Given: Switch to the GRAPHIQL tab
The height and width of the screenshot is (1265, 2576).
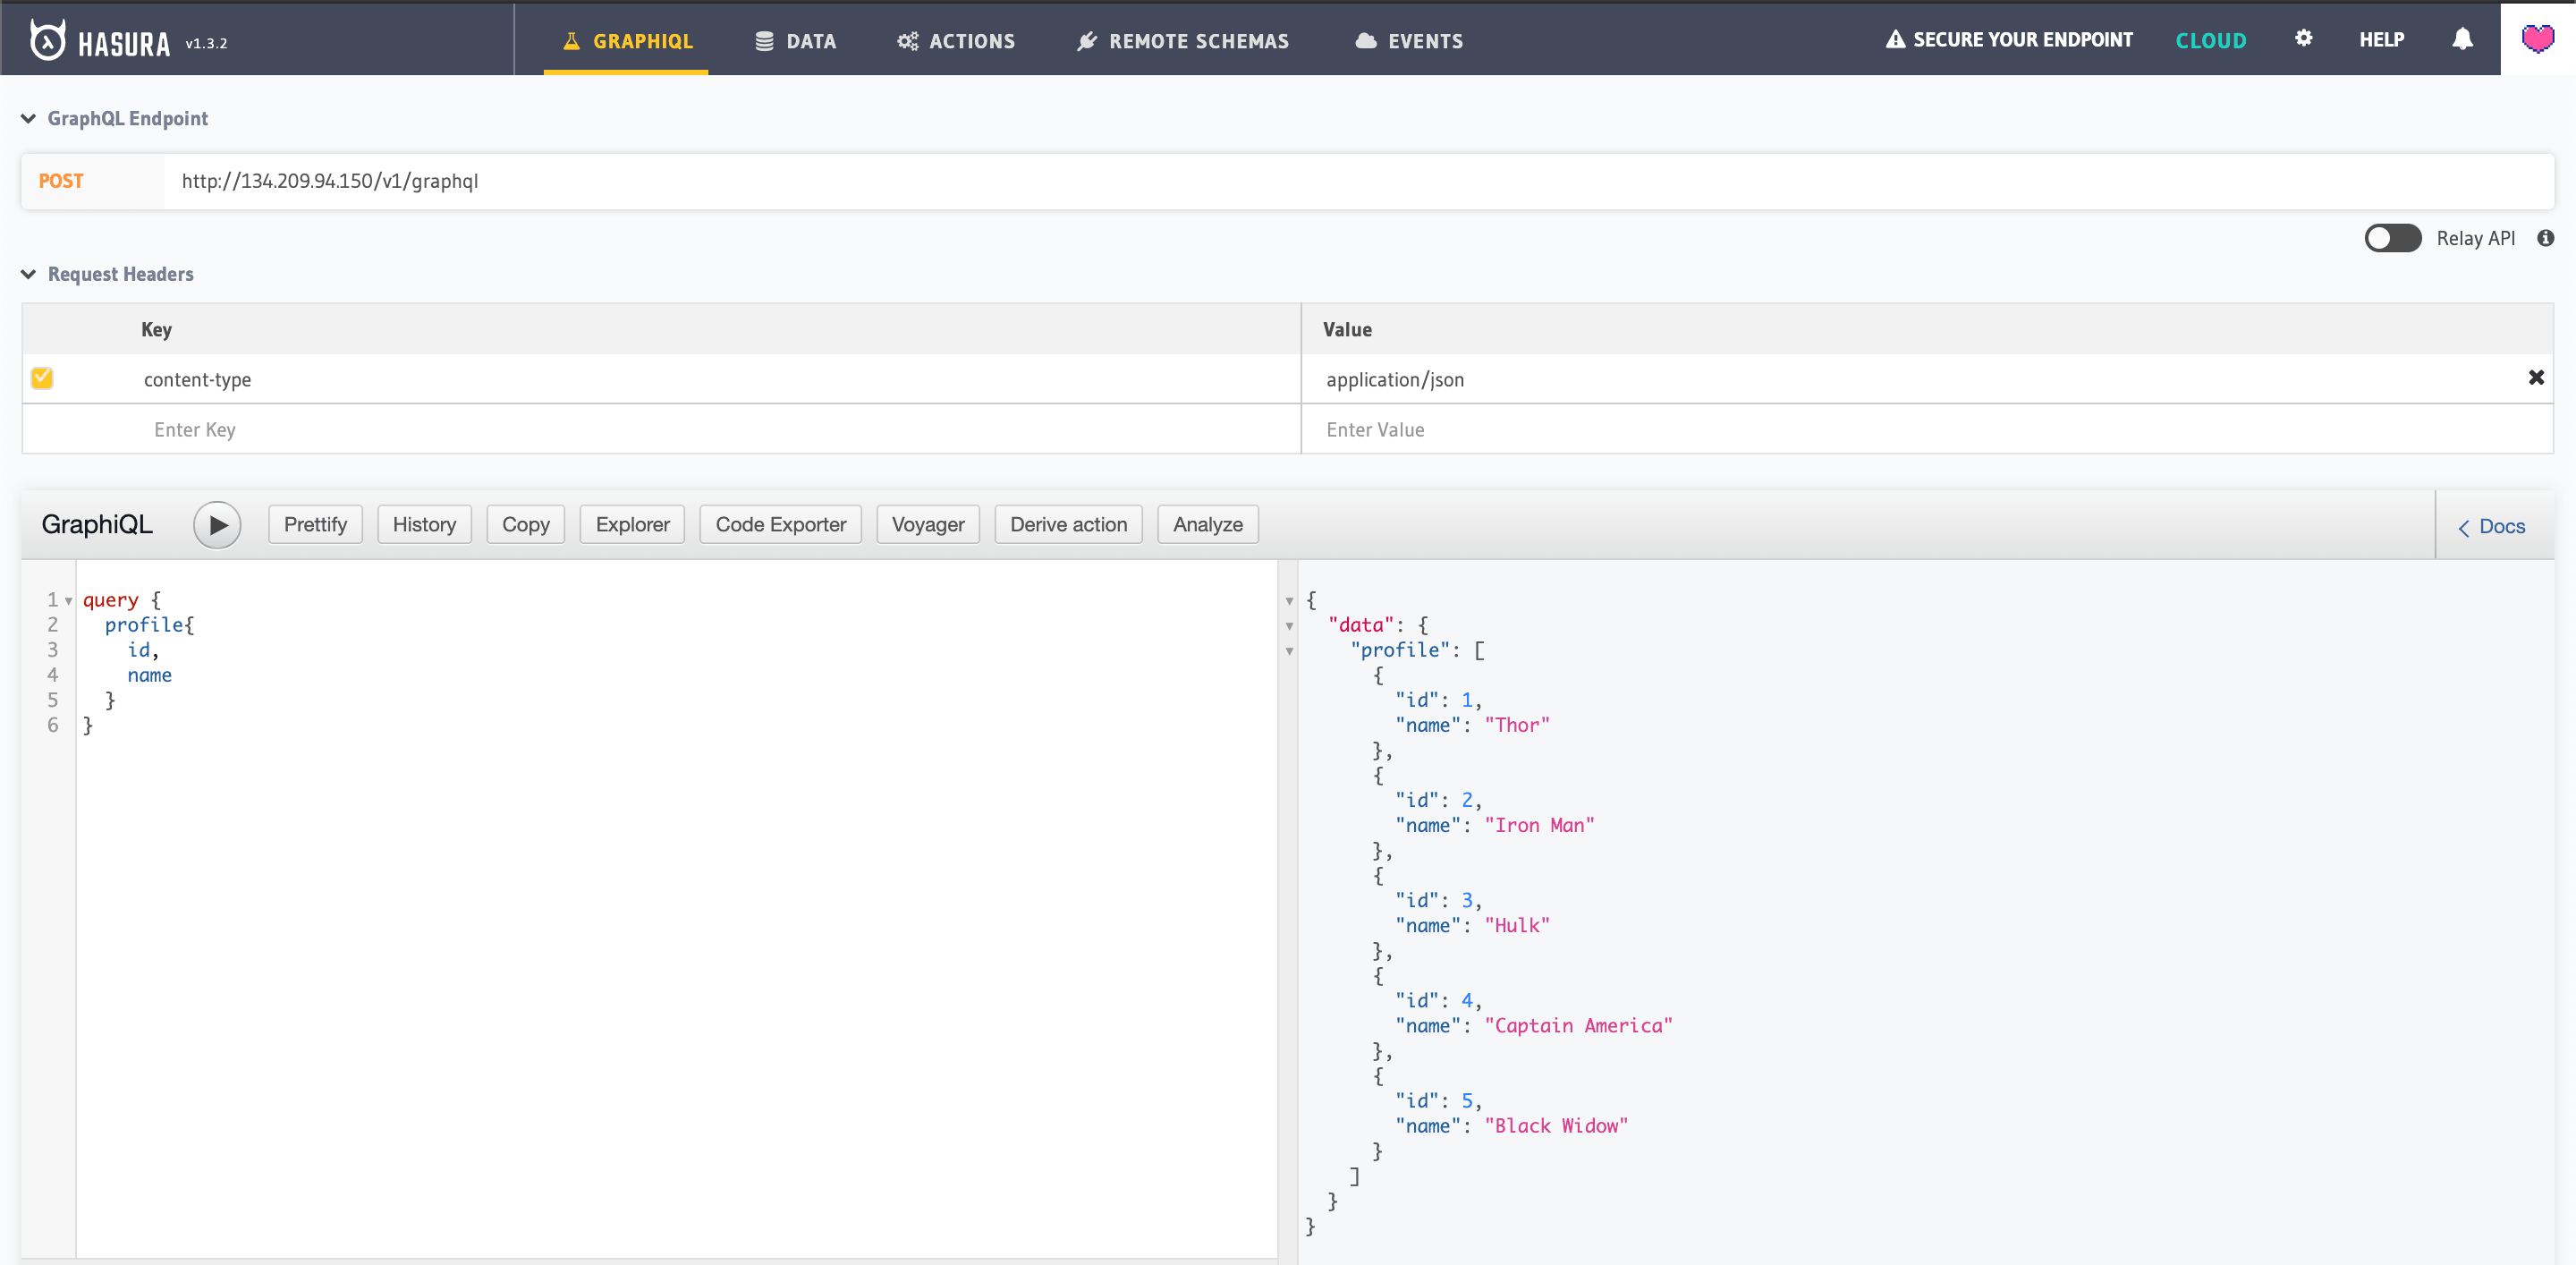Looking at the screenshot, I should coord(626,40).
